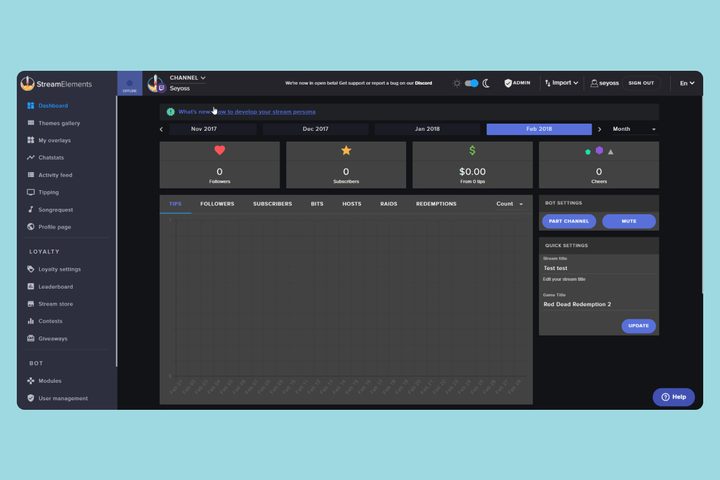Screen dimensions: 720x480
Task: Click the SIGN OUT button
Action: (x=641, y=83)
